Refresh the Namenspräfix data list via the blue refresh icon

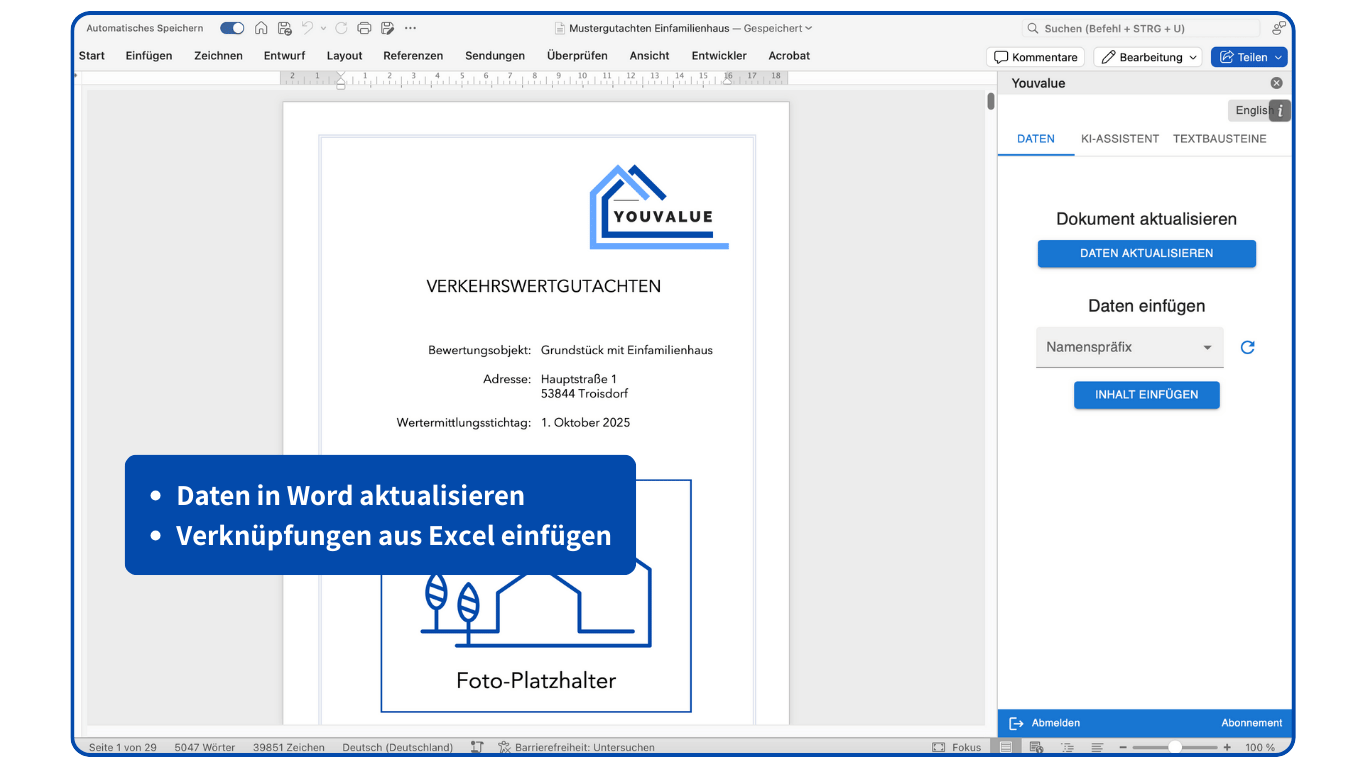pyautogui.click(x=1247, y=347)
